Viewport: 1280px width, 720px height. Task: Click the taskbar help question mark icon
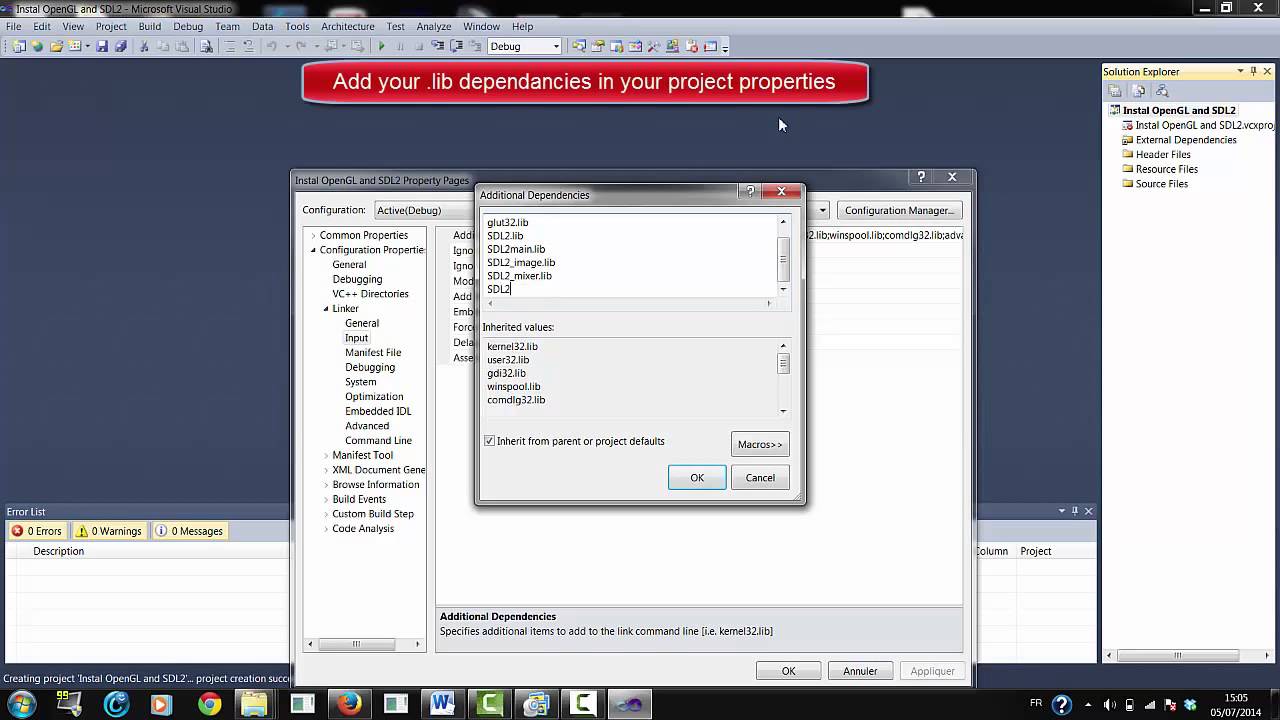[1062, 704]
